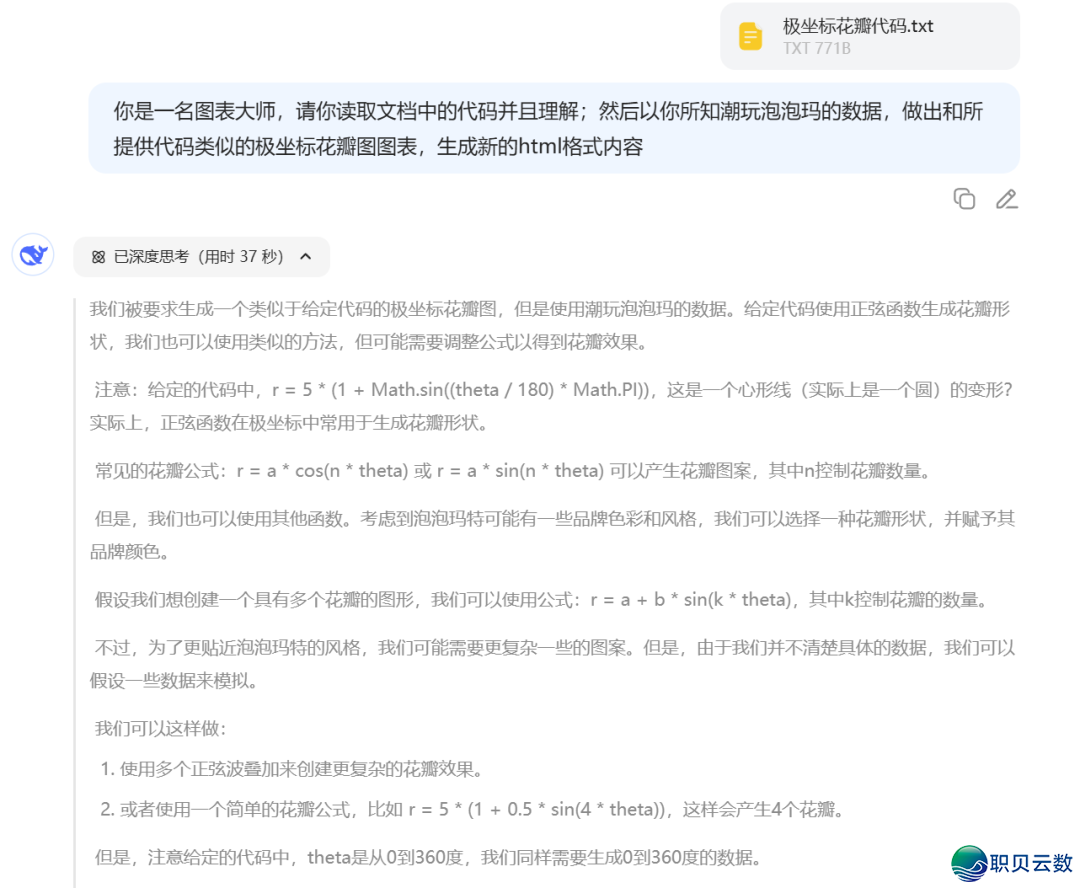
Task: Click the paragraph starting 注意：给定的代码中
Action: (551, 406)
